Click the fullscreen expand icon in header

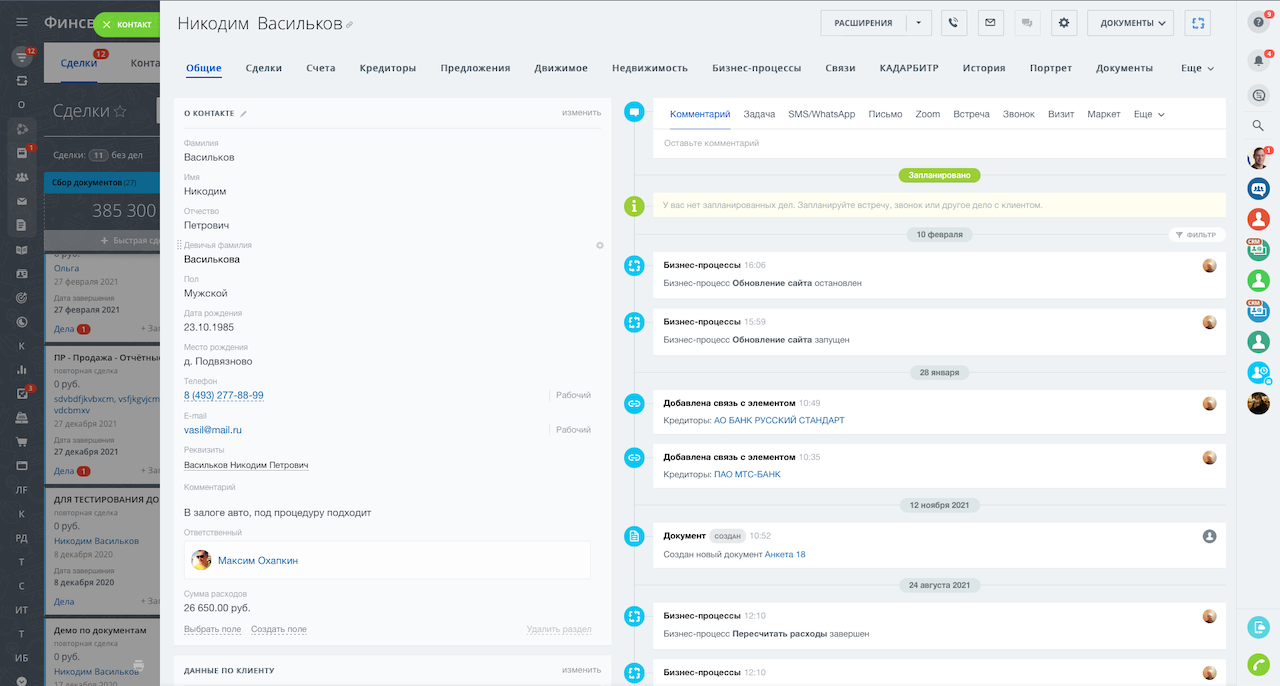pyautogui.click(x=1197, y=23)
